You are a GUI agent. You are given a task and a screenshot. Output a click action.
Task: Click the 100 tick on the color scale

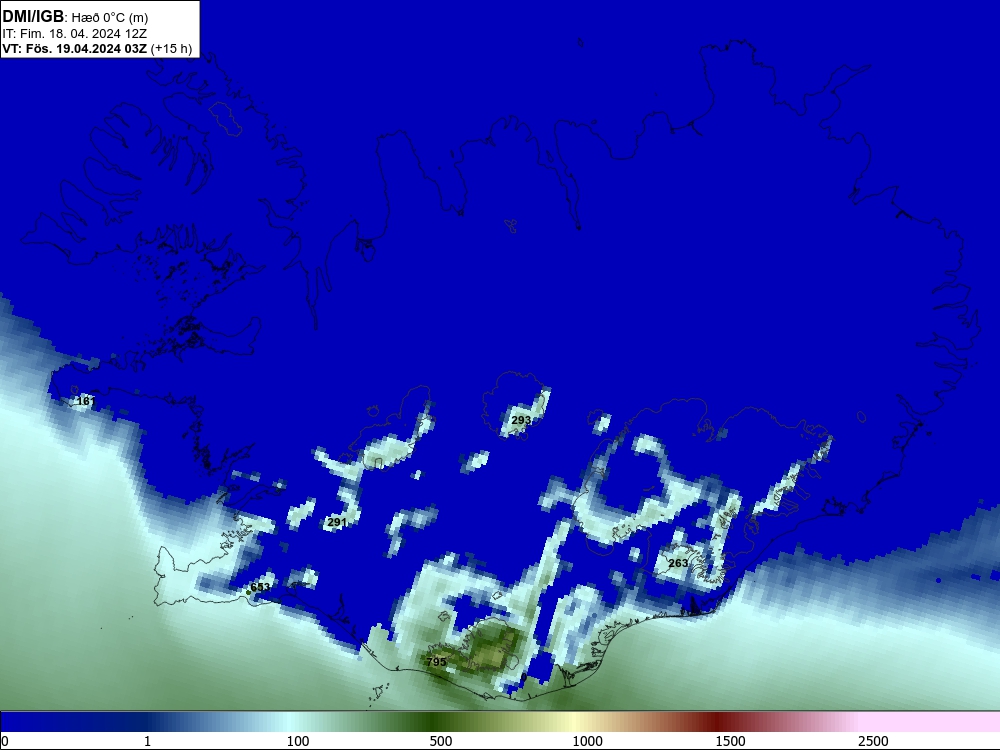pyautogui.click(x=298, y=741)
